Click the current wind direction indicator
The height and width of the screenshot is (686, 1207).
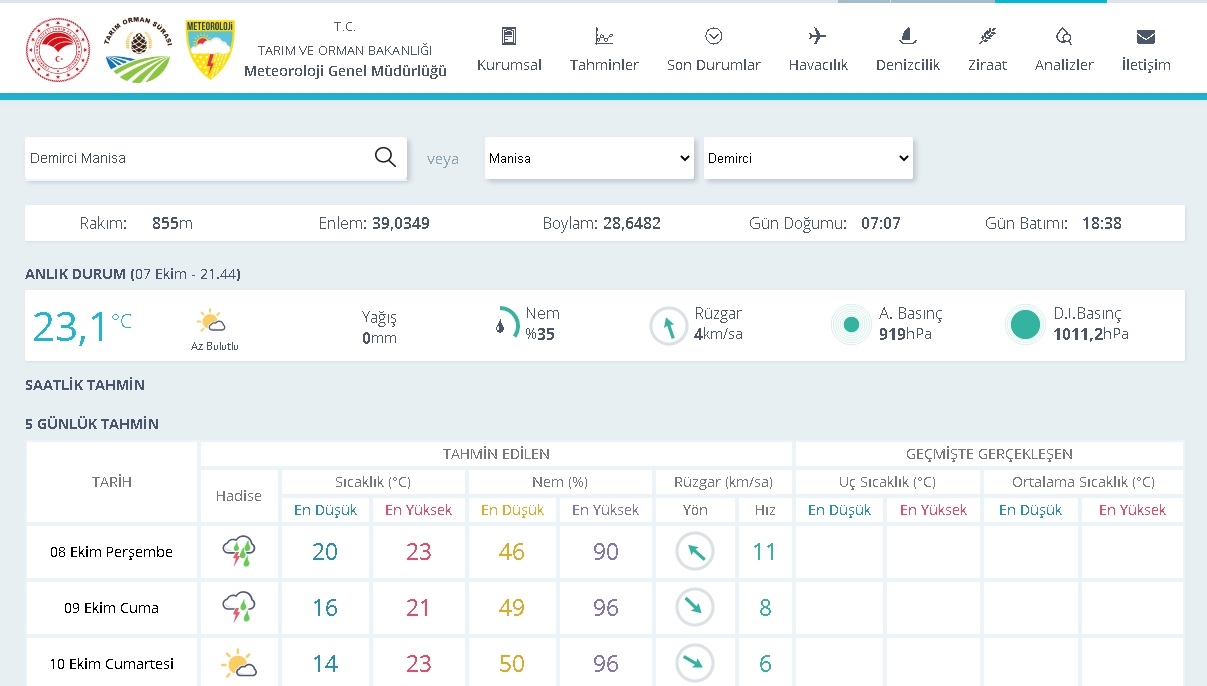pos(668,326)
